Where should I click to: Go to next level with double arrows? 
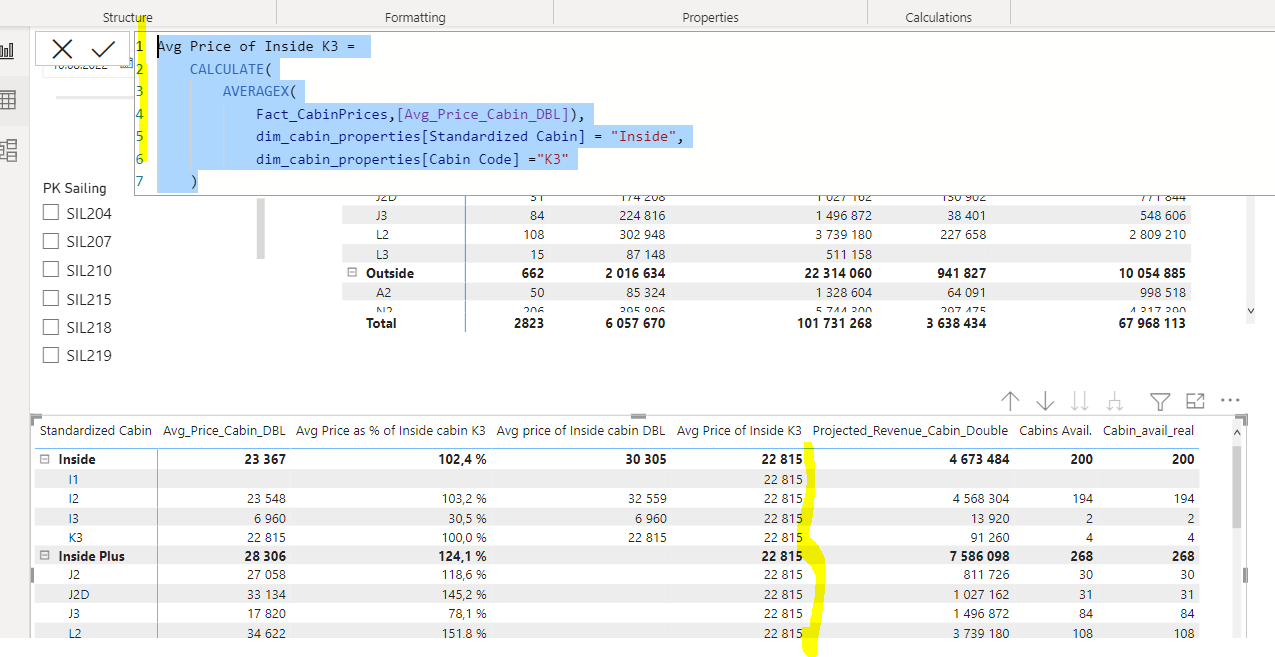coord(1080,401)
